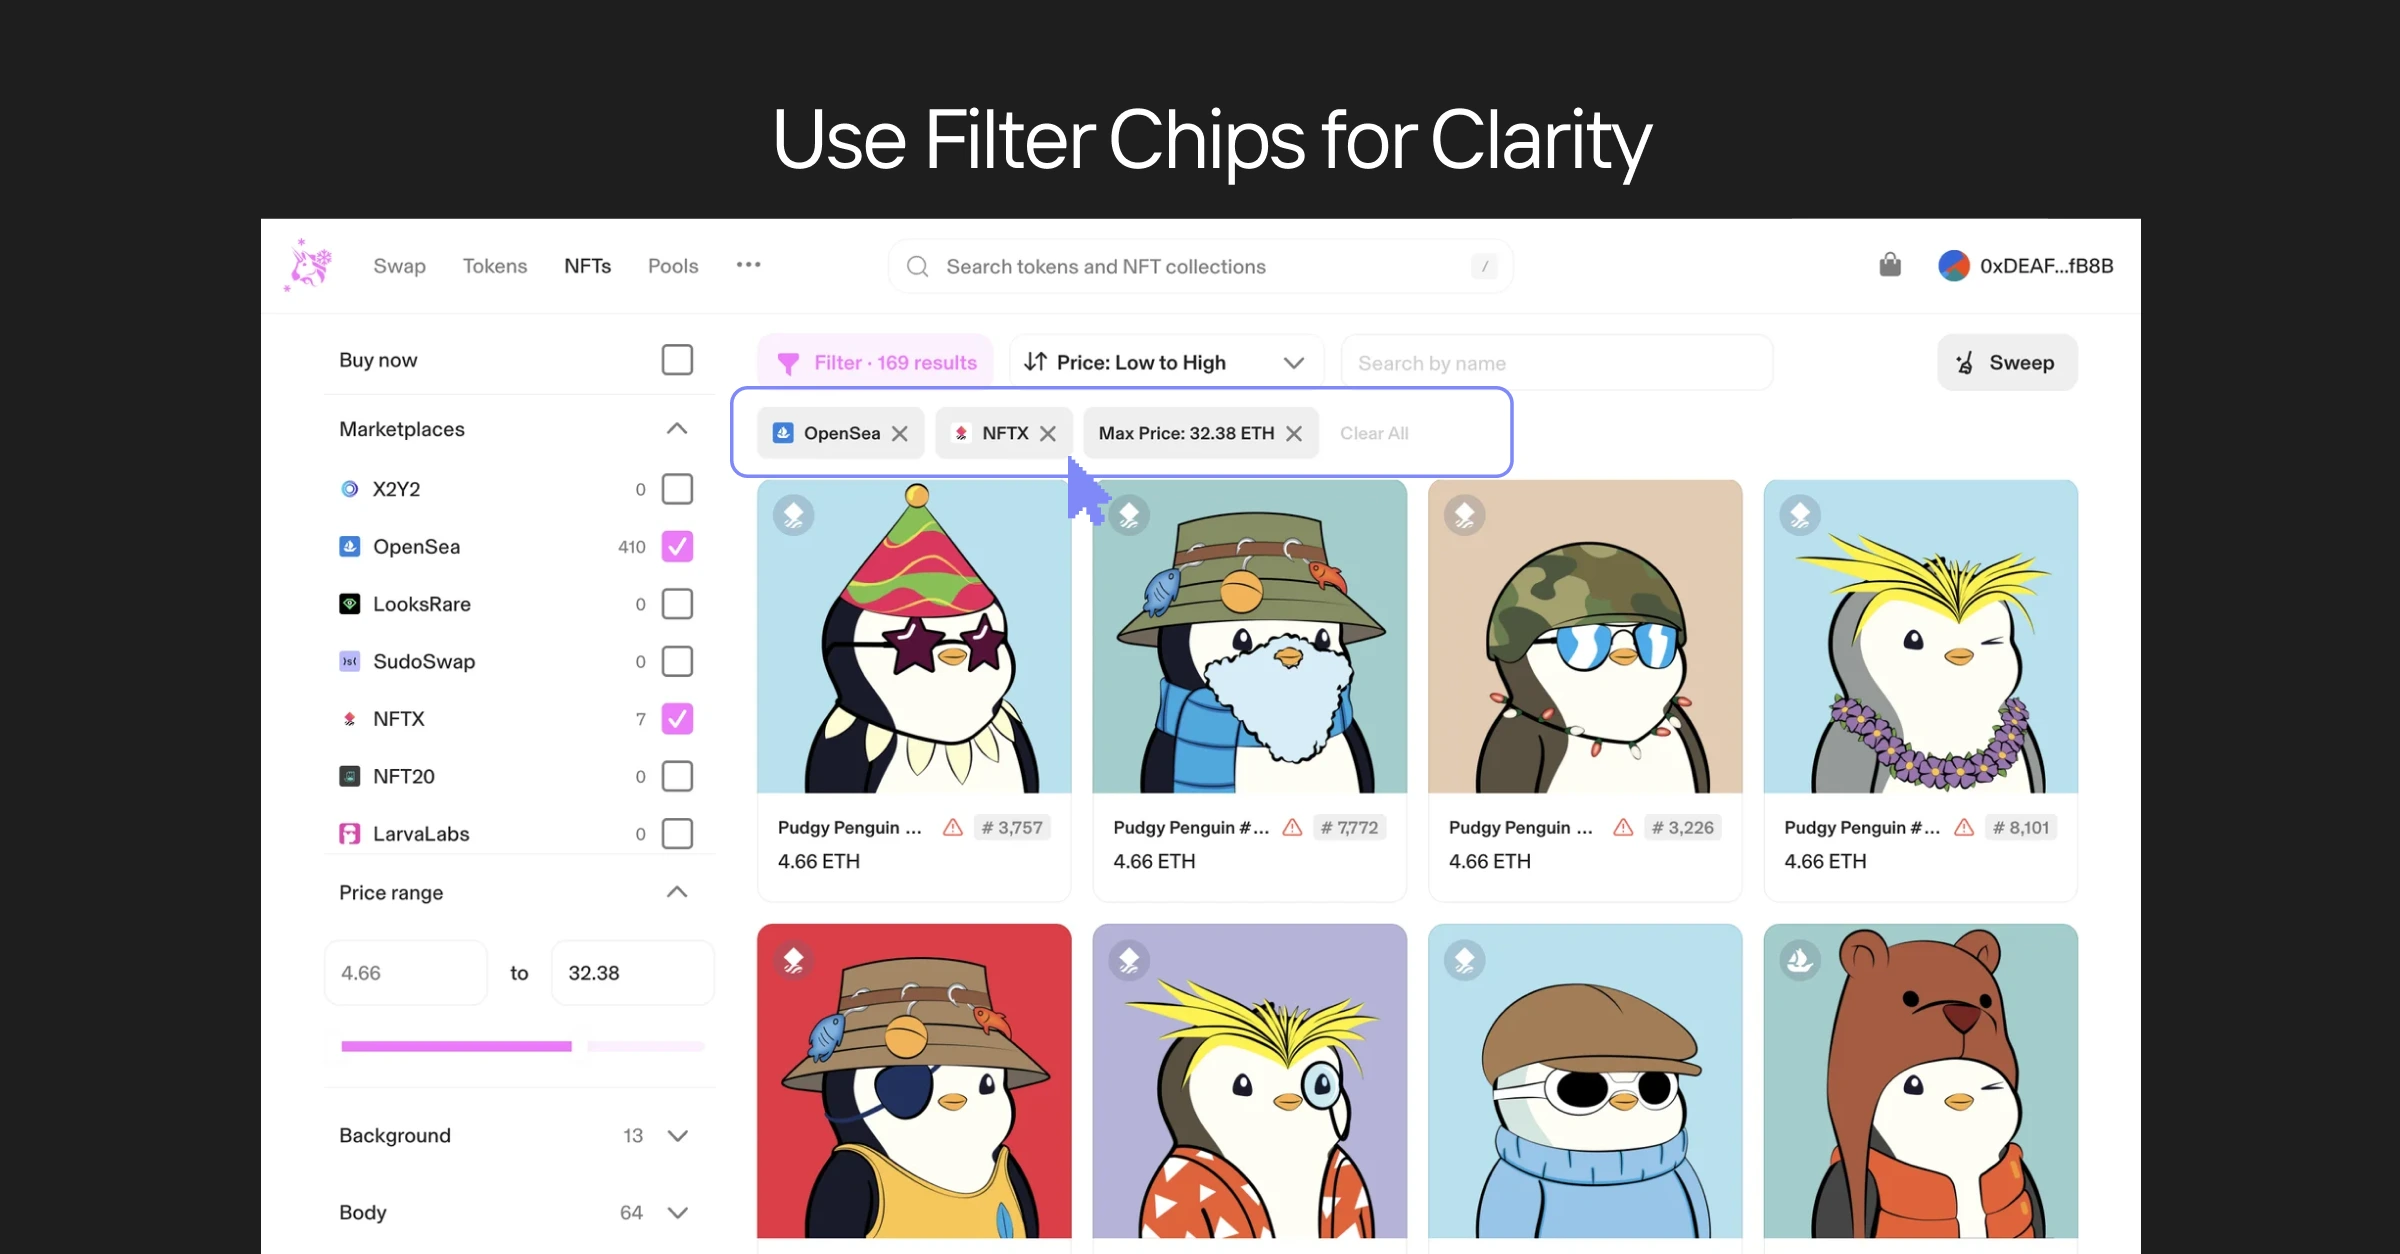2400x1254 pixels.
Task: Remove the OpenSea filter chip
Action: click(x=900, y=433)
